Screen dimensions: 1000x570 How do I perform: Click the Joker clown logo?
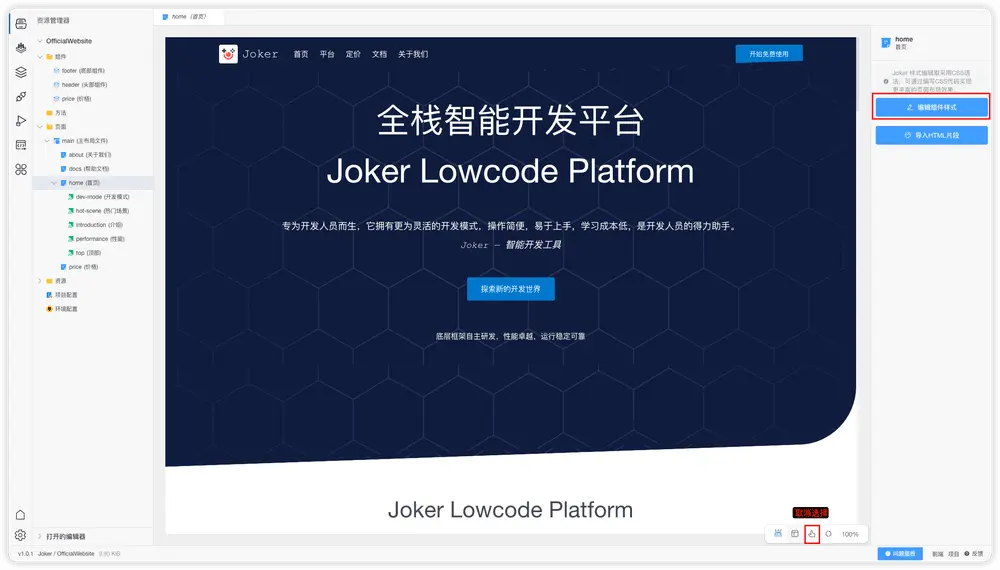[228, 54]
